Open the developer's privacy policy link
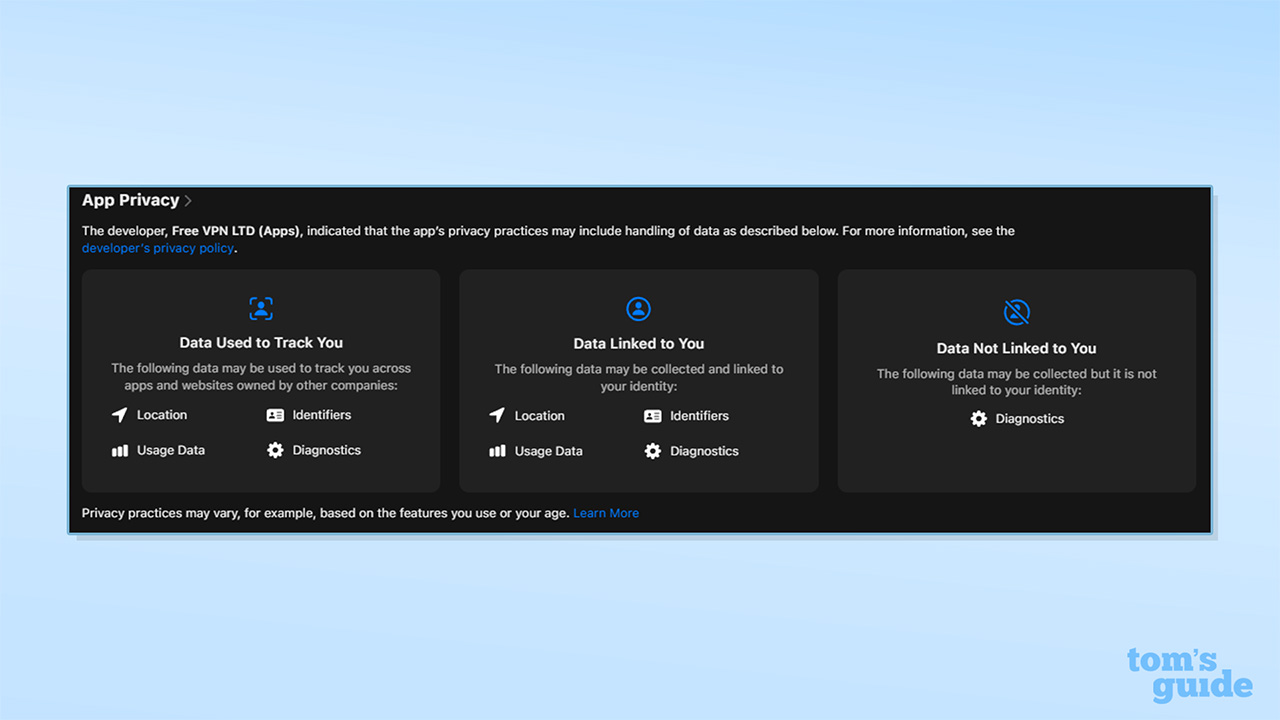The image size is (1280, 720). (x=157, y=247)
